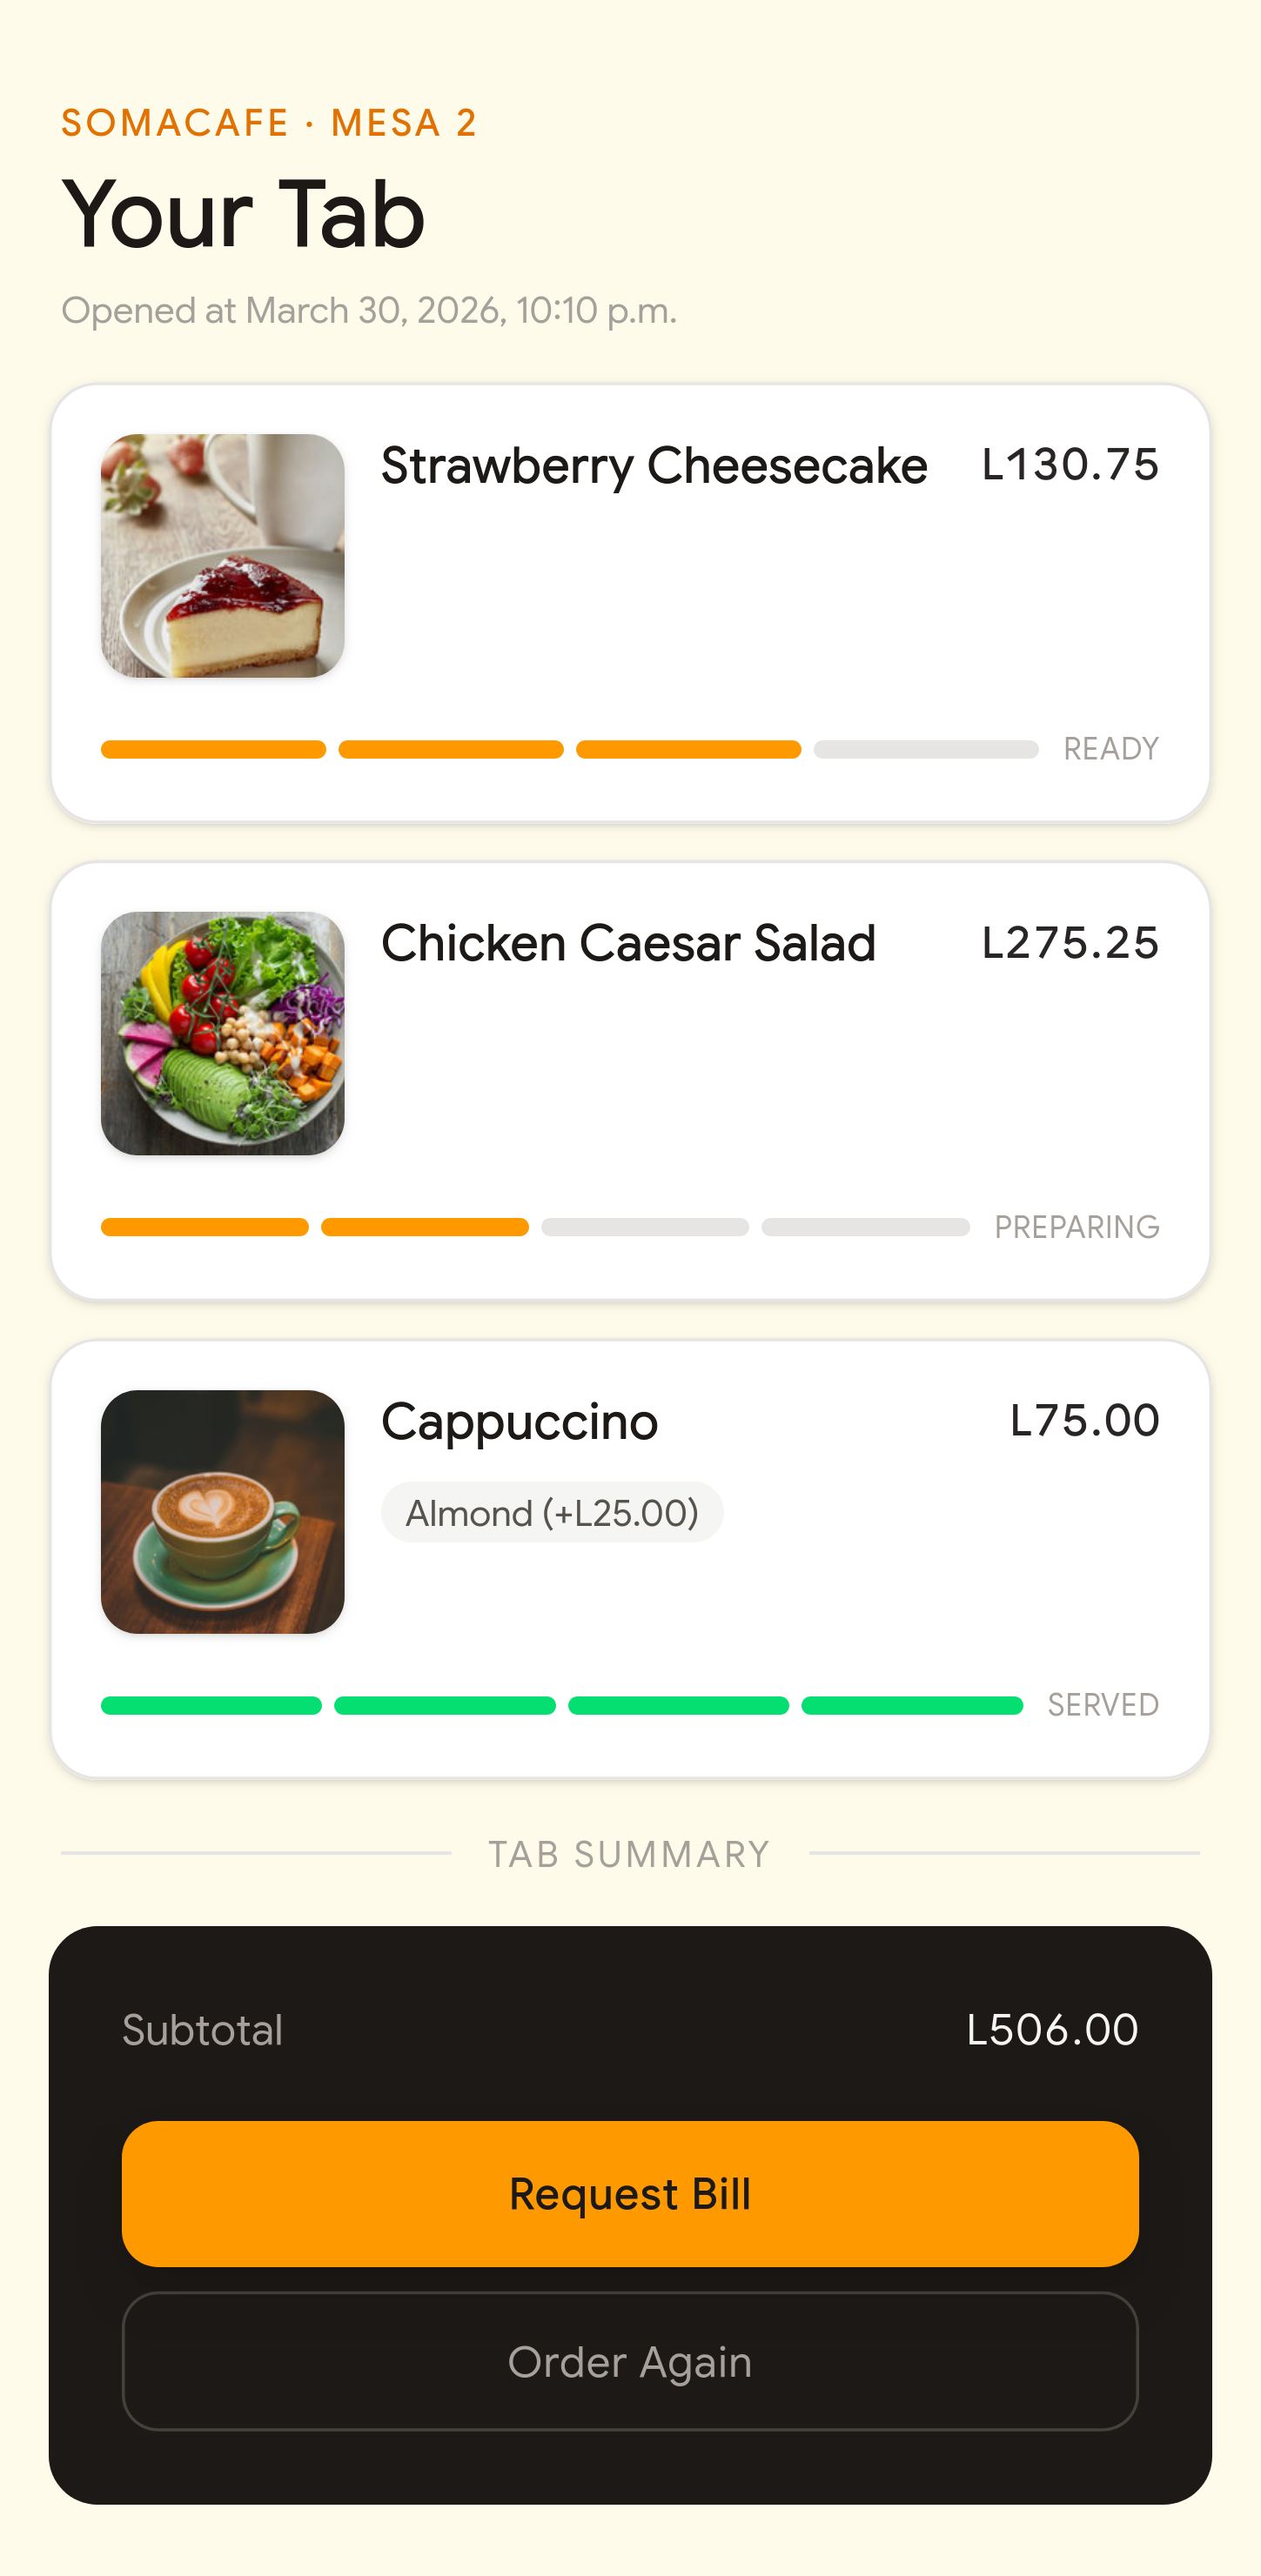Click the PREPARING status label
Image resolution: width=1261 pixels, height=2576 pixels.
tap(1076, 1227)
